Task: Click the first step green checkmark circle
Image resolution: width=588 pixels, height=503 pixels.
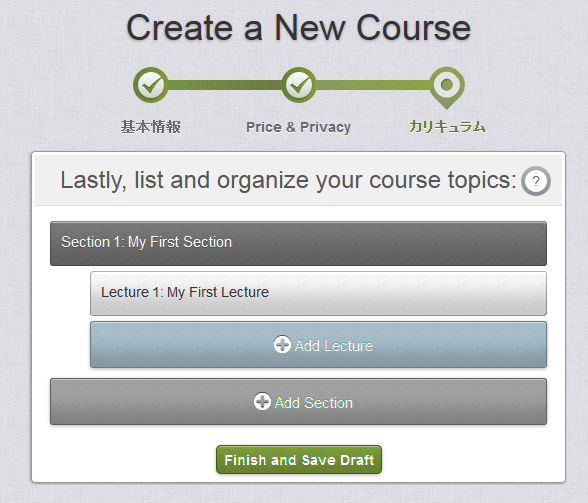Action: tap(151, 85)
